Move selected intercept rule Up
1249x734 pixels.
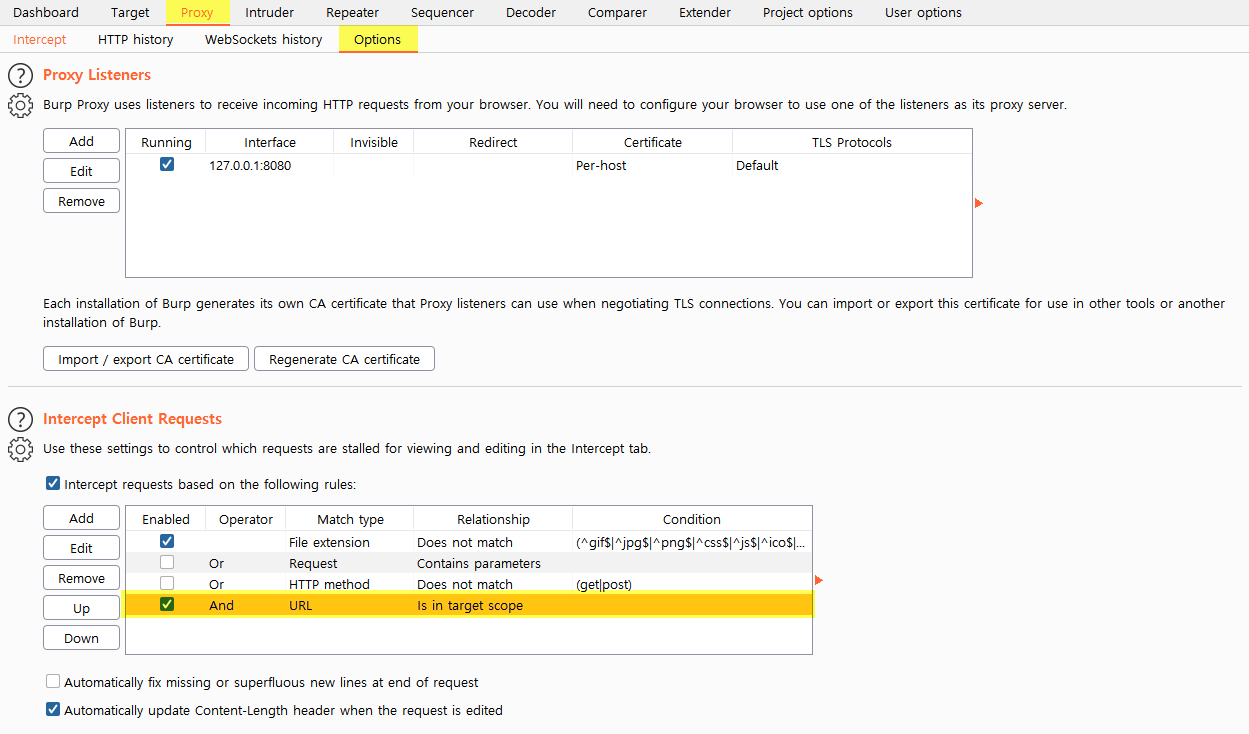82,608
